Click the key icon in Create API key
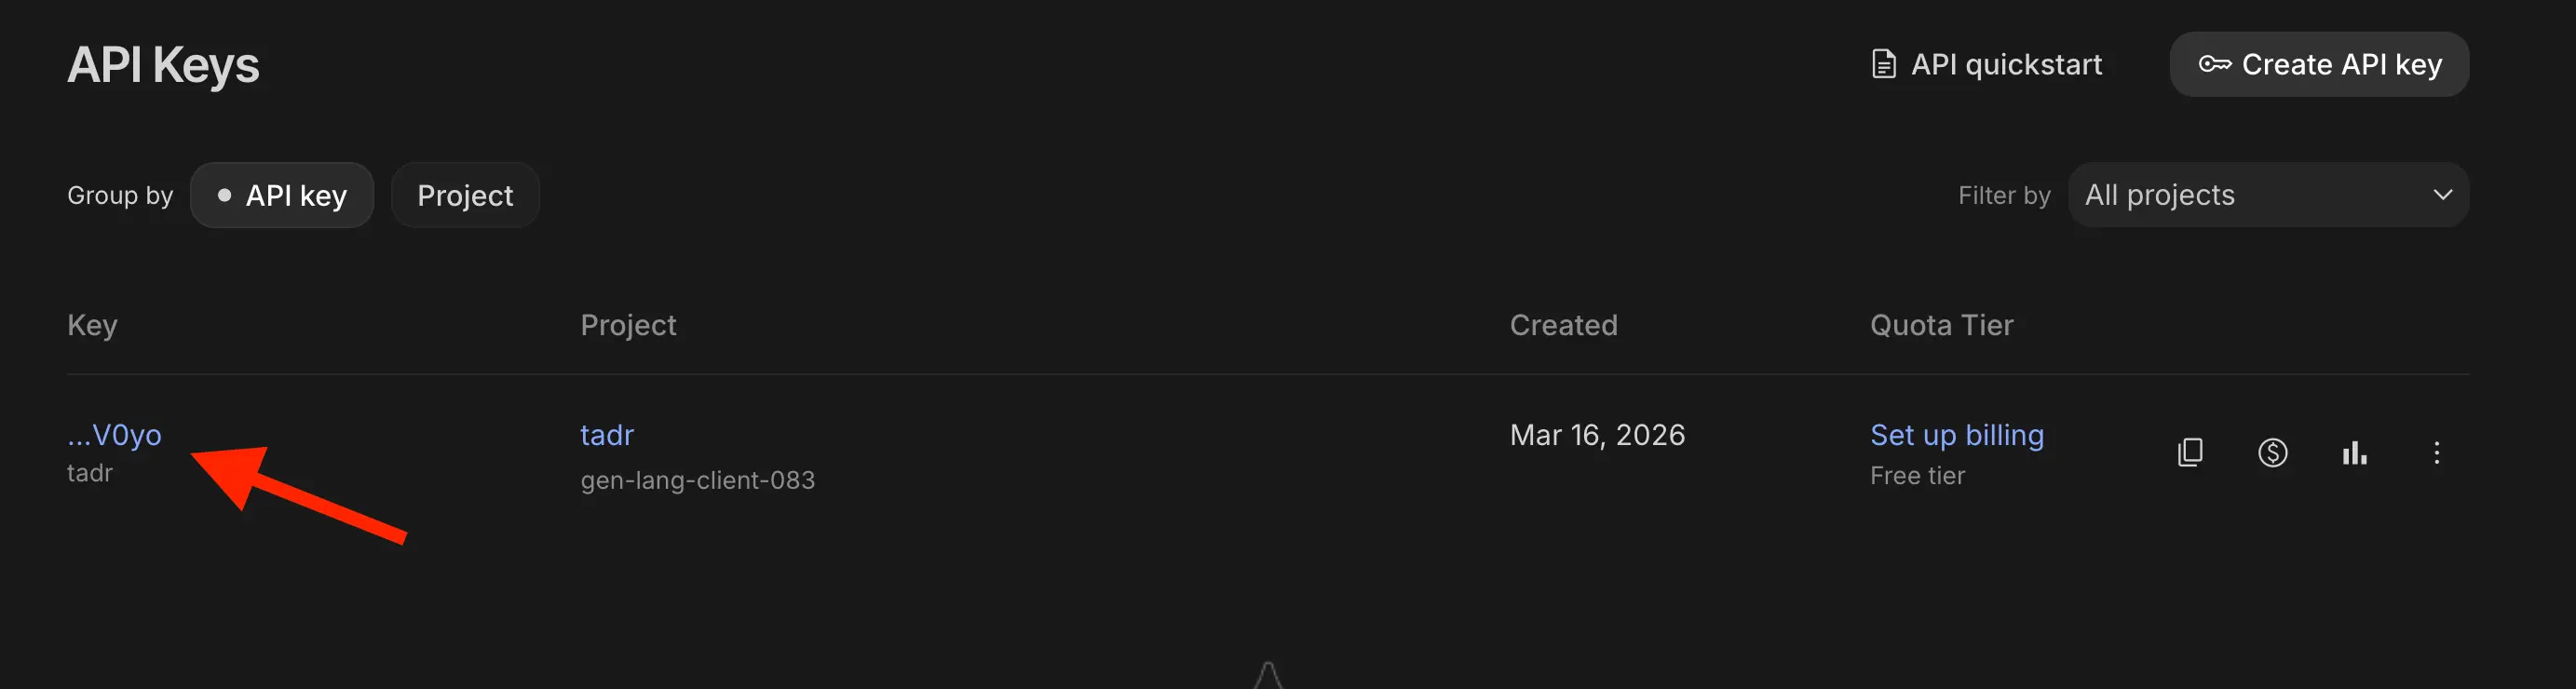 click(2214, 65)
